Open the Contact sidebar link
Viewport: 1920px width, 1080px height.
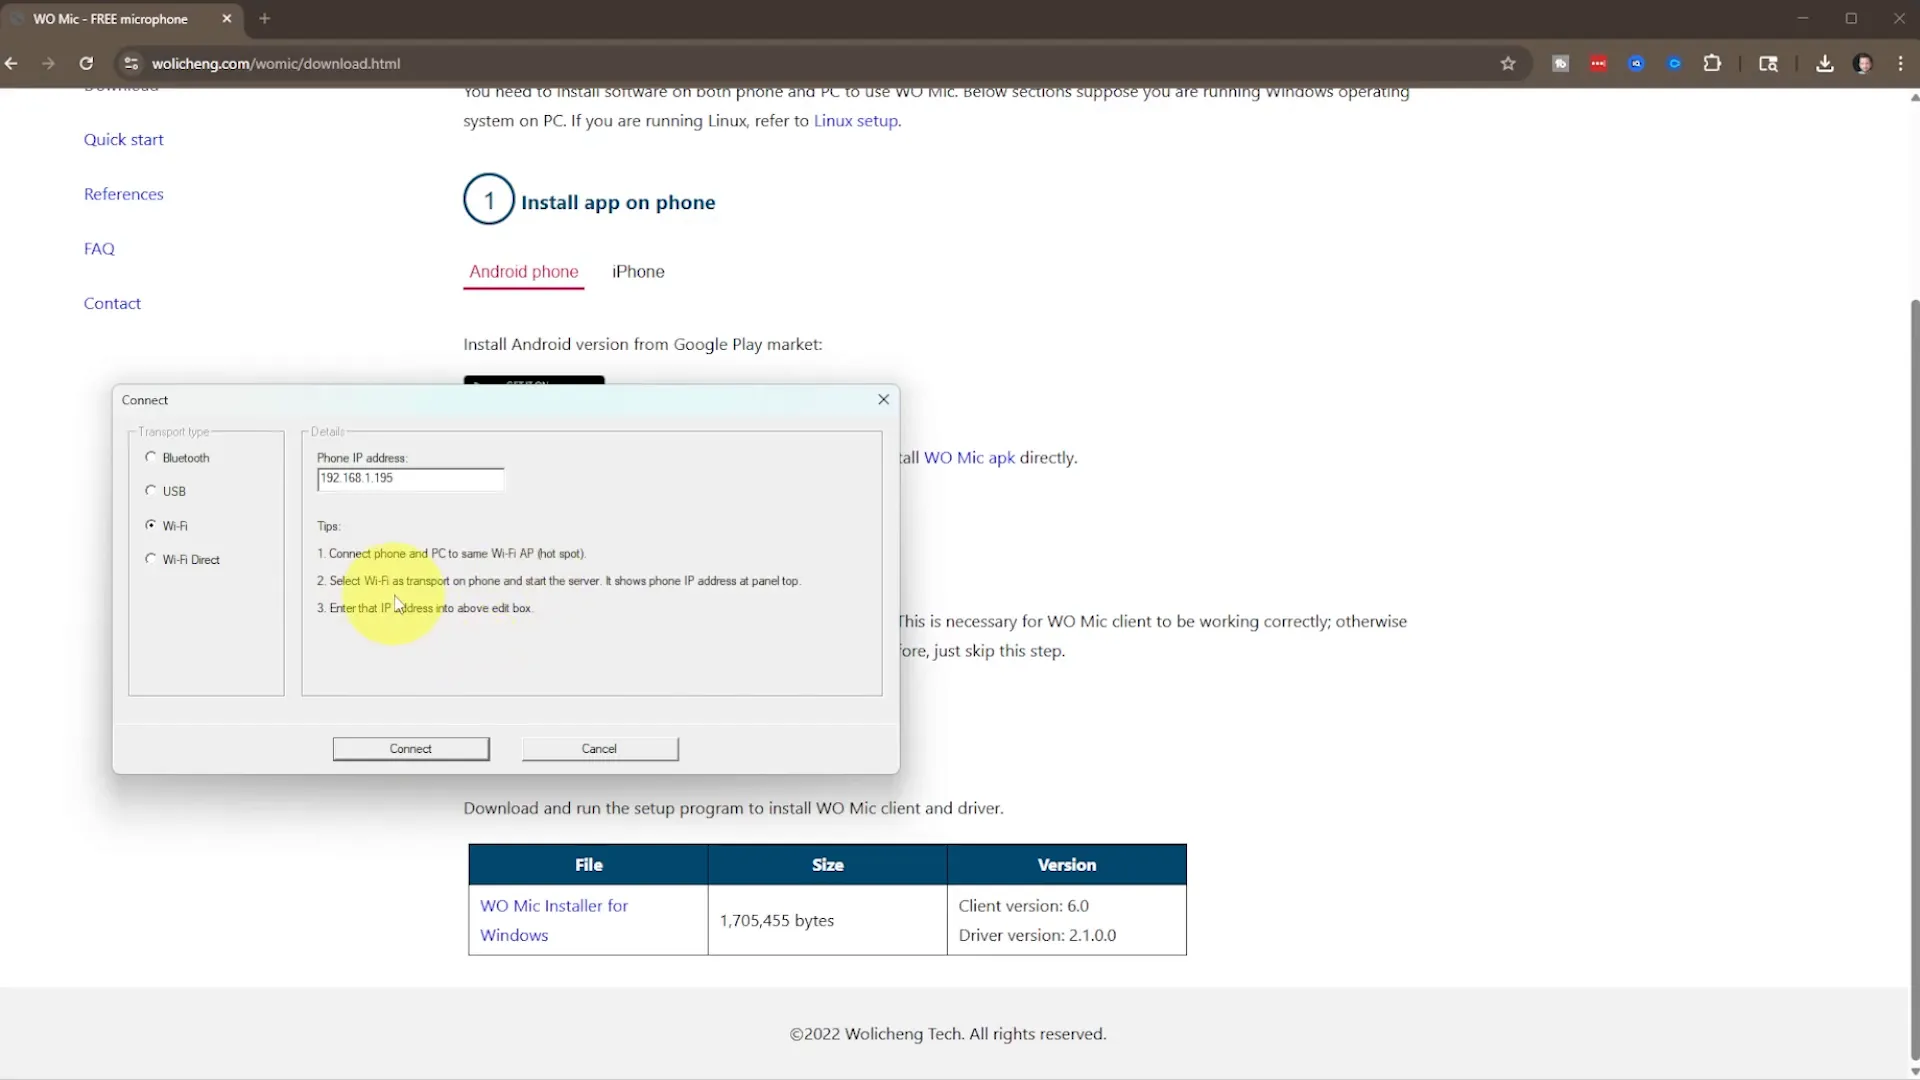pyautogui.click(x=112, y=303)
